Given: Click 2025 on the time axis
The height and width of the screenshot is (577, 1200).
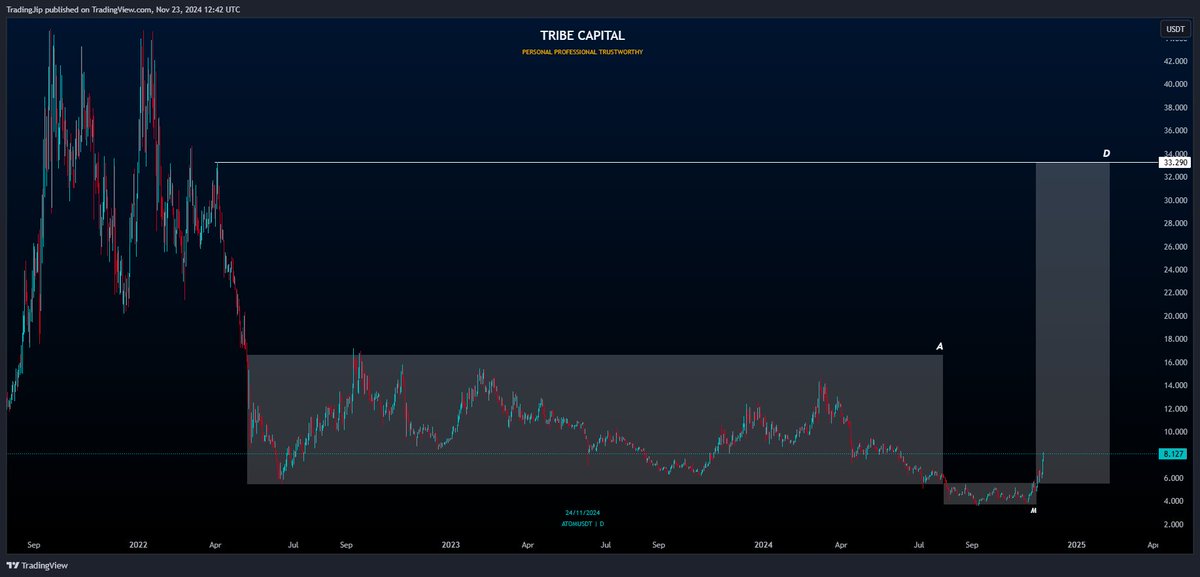Looking at the screenshot, I should point(1077,545).
